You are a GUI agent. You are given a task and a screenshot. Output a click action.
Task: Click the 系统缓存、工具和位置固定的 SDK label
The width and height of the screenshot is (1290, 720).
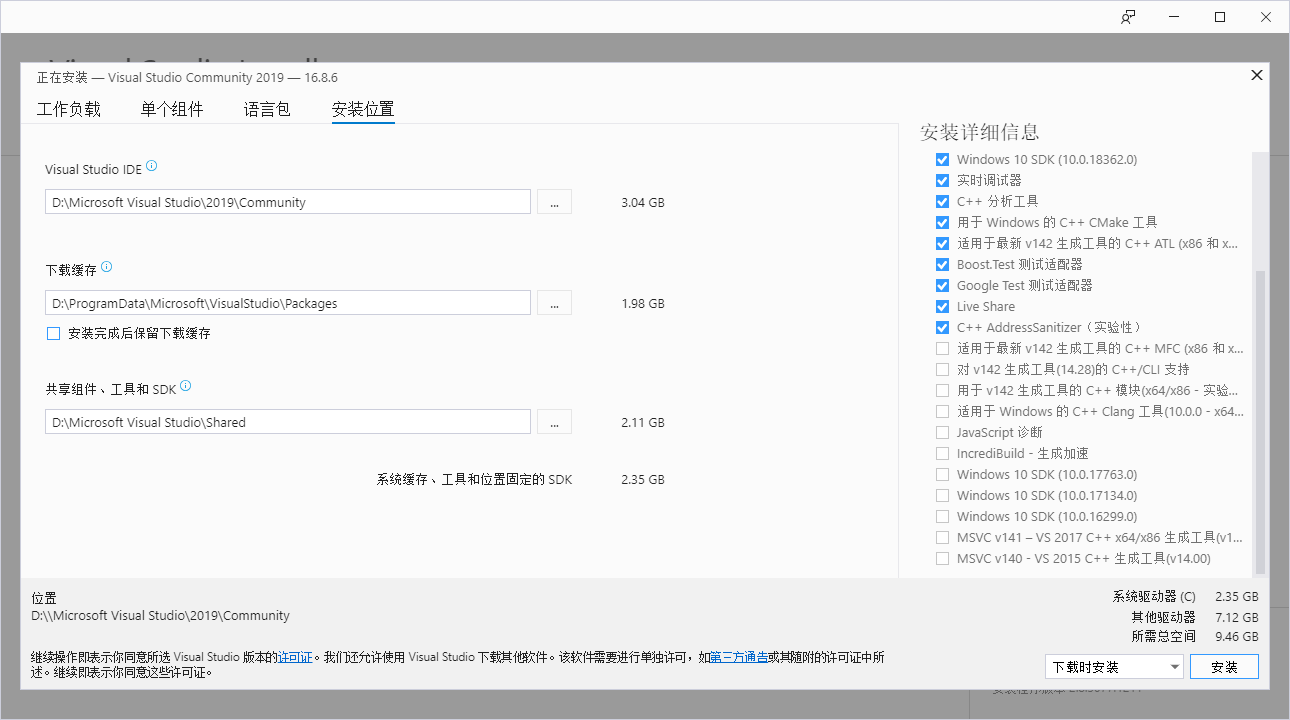pyautogui.click(x=474, y=480)
